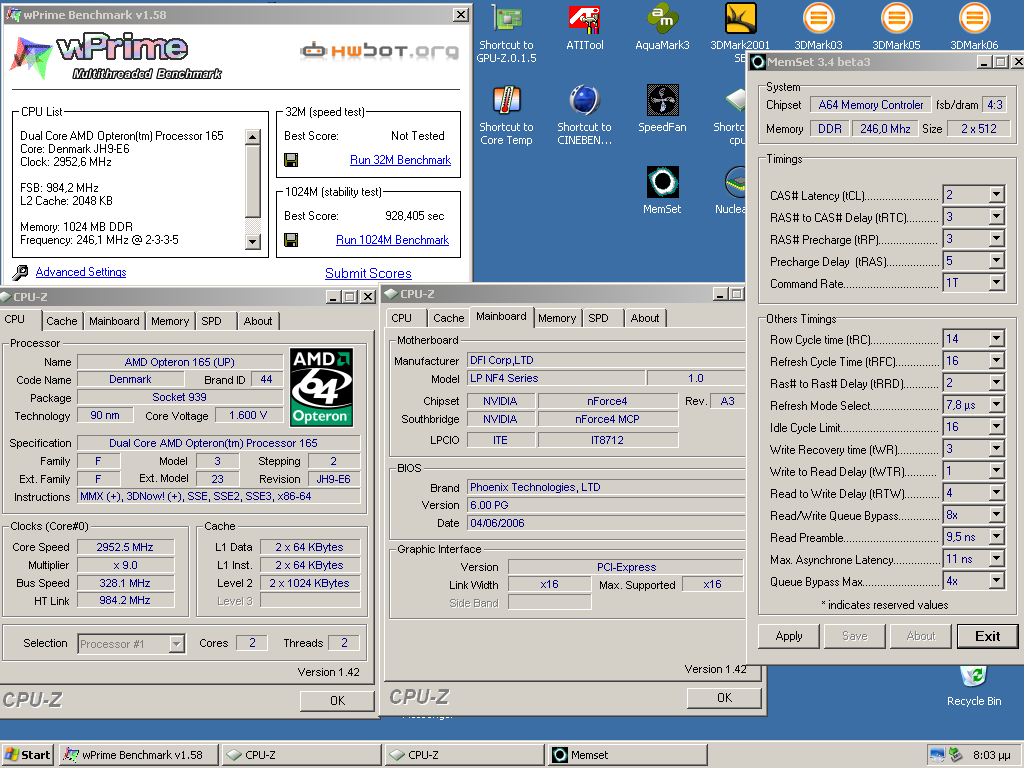Image resolution: width=1024 pixels, height=768 pixels.
Task: Click the AMD Opteron 64 logo
Action: [321, 387]
